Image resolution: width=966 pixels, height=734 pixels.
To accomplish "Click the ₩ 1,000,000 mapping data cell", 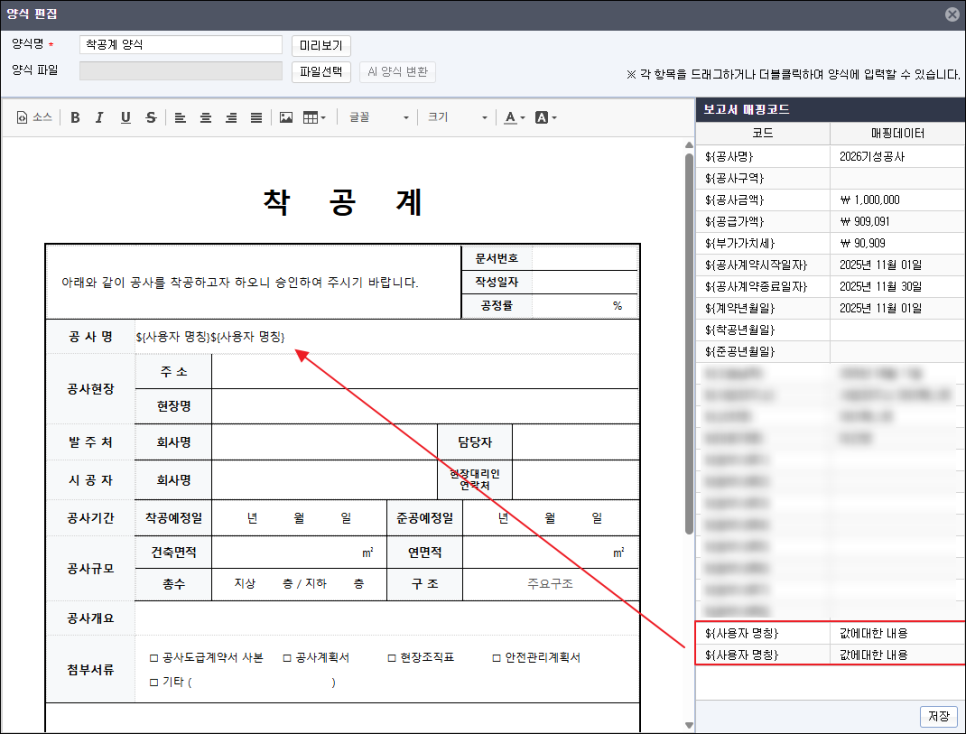I will click(898, 200).
